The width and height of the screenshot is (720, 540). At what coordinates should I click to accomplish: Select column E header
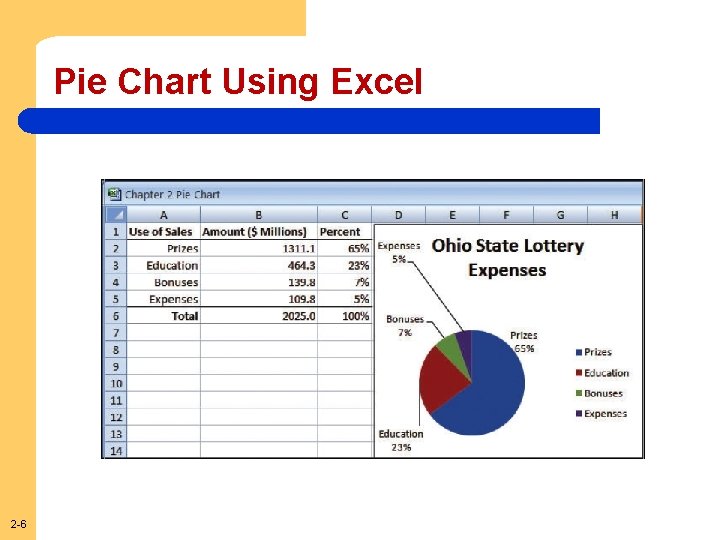[x=452, y=214]
